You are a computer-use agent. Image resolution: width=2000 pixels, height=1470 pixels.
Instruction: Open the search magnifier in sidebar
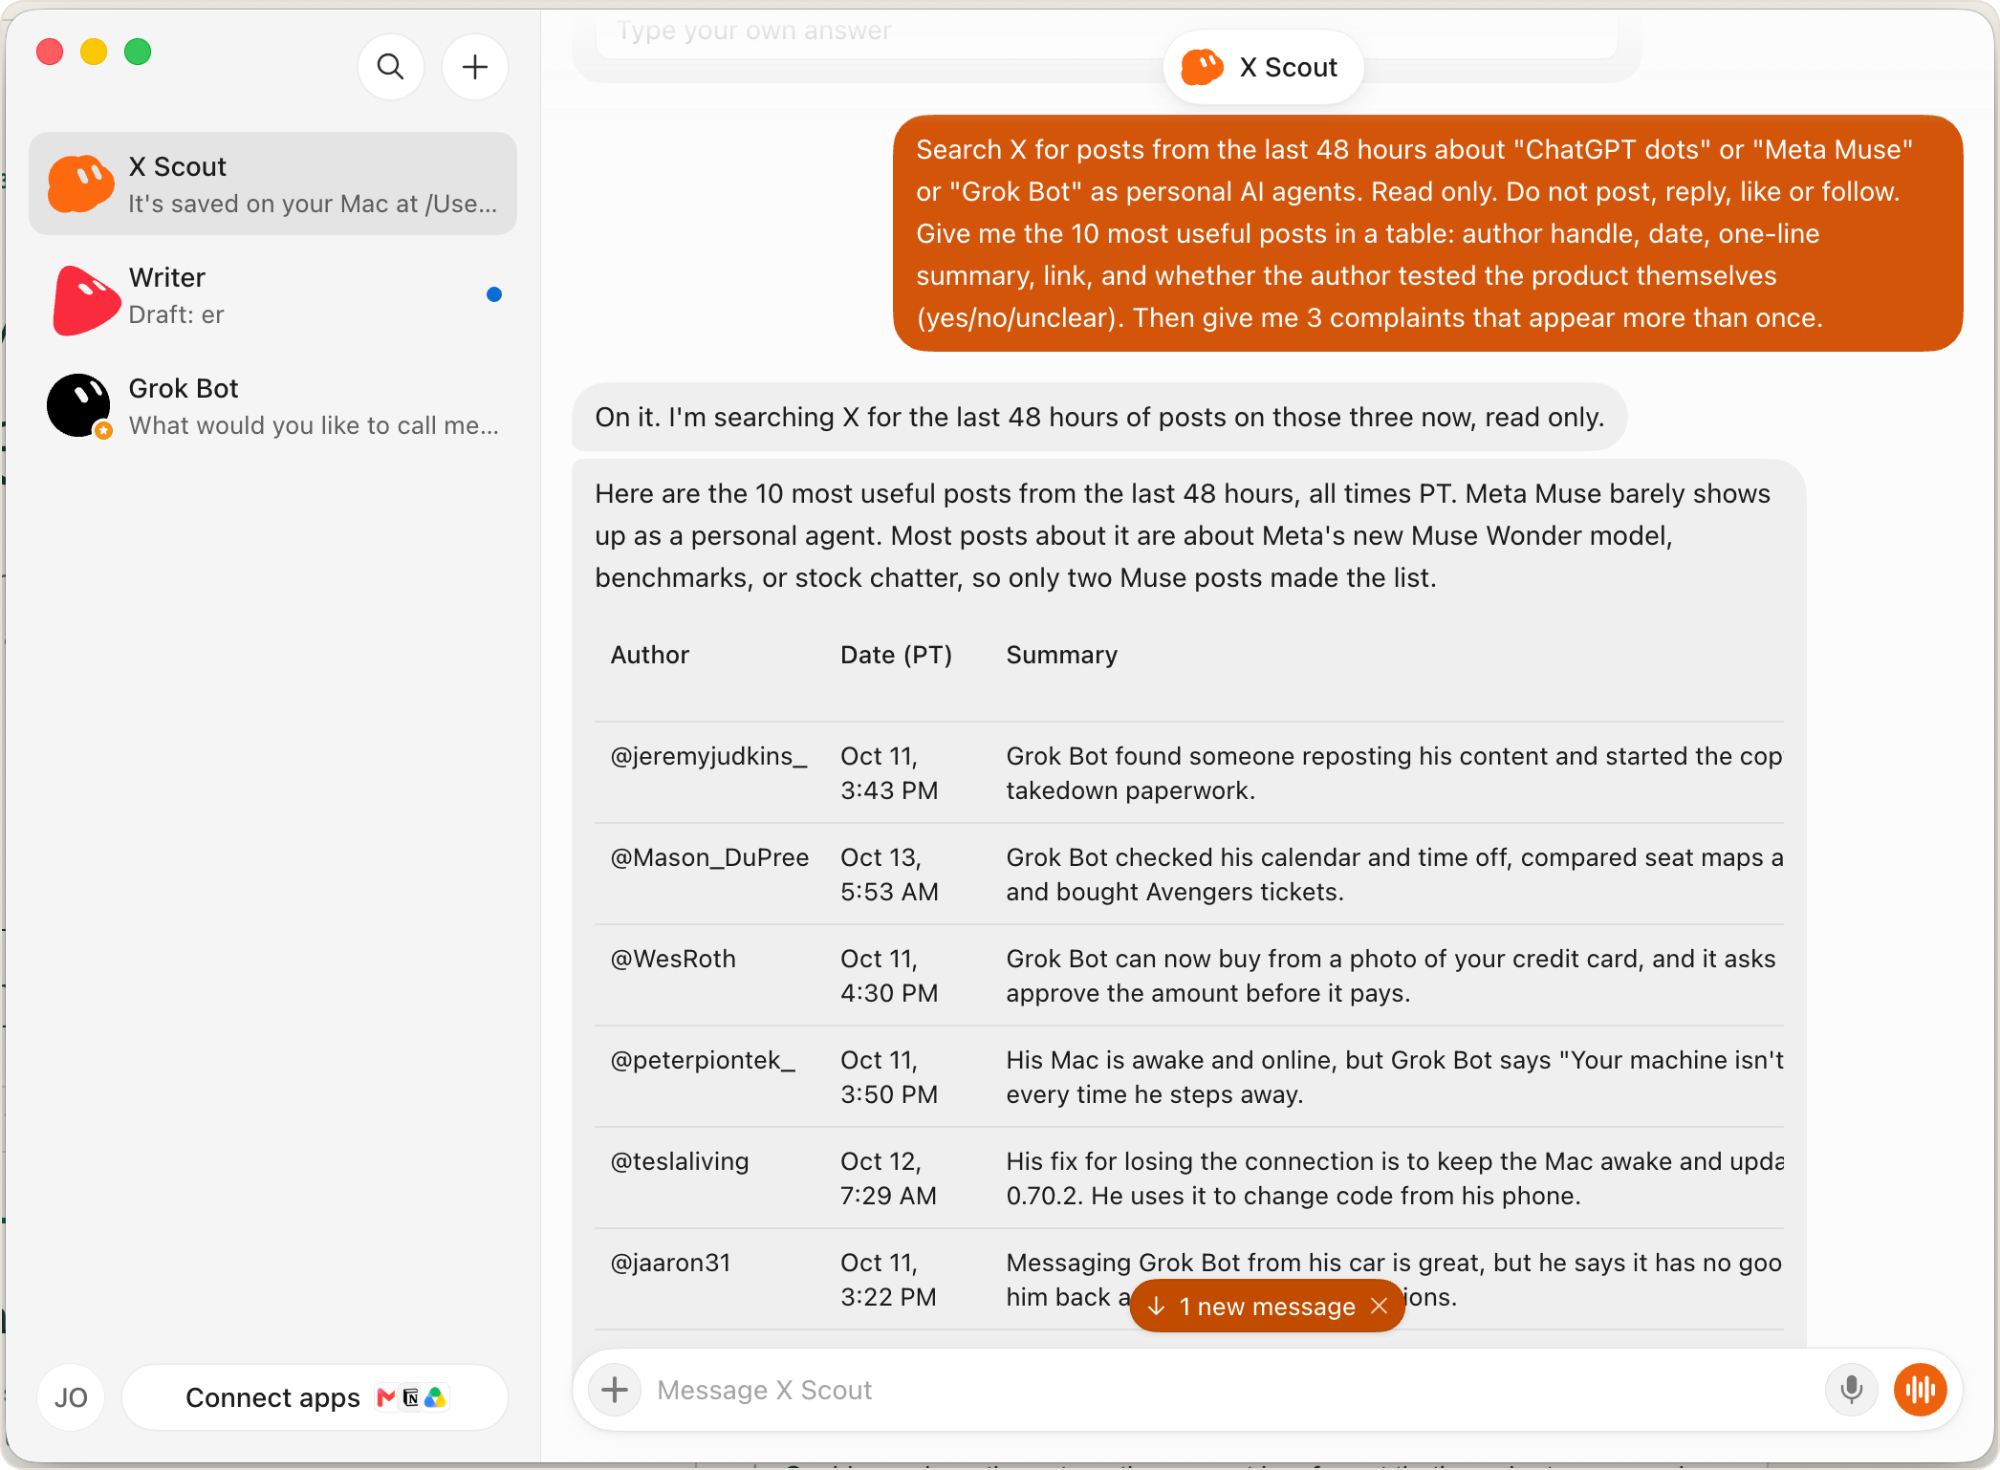coord(390,67)
